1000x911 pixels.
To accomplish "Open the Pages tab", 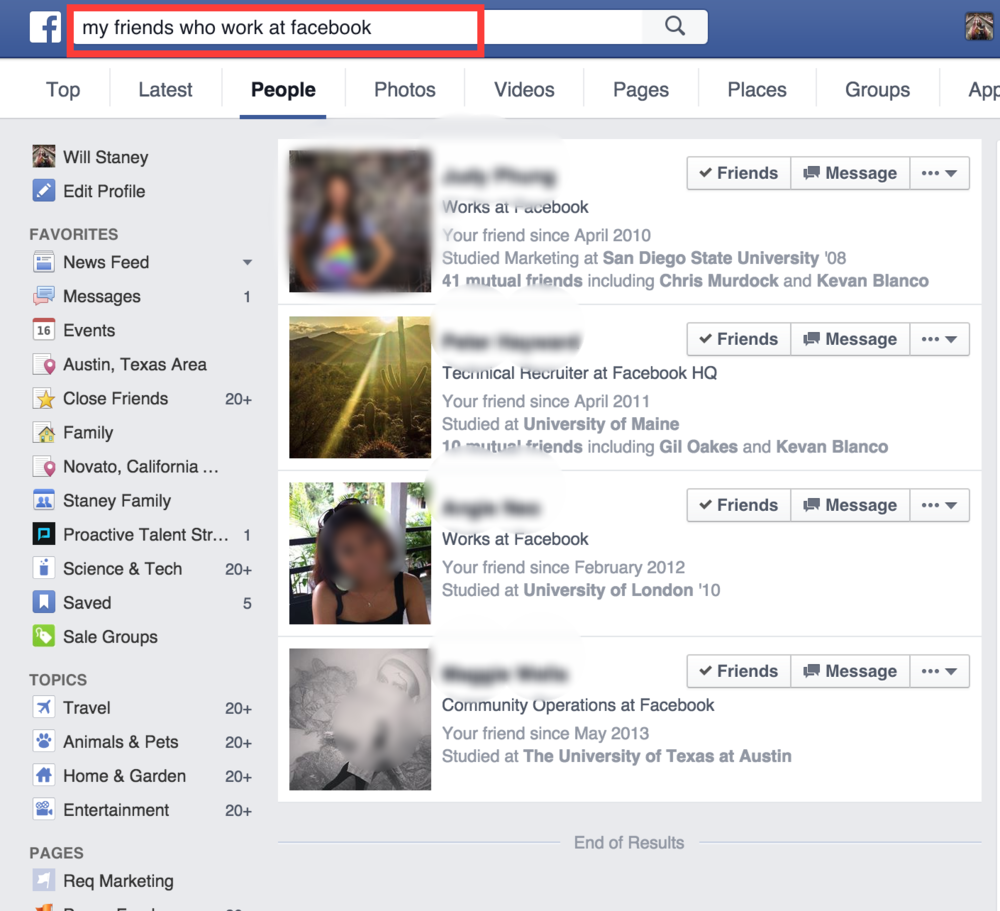I will [x=641, y=89].
